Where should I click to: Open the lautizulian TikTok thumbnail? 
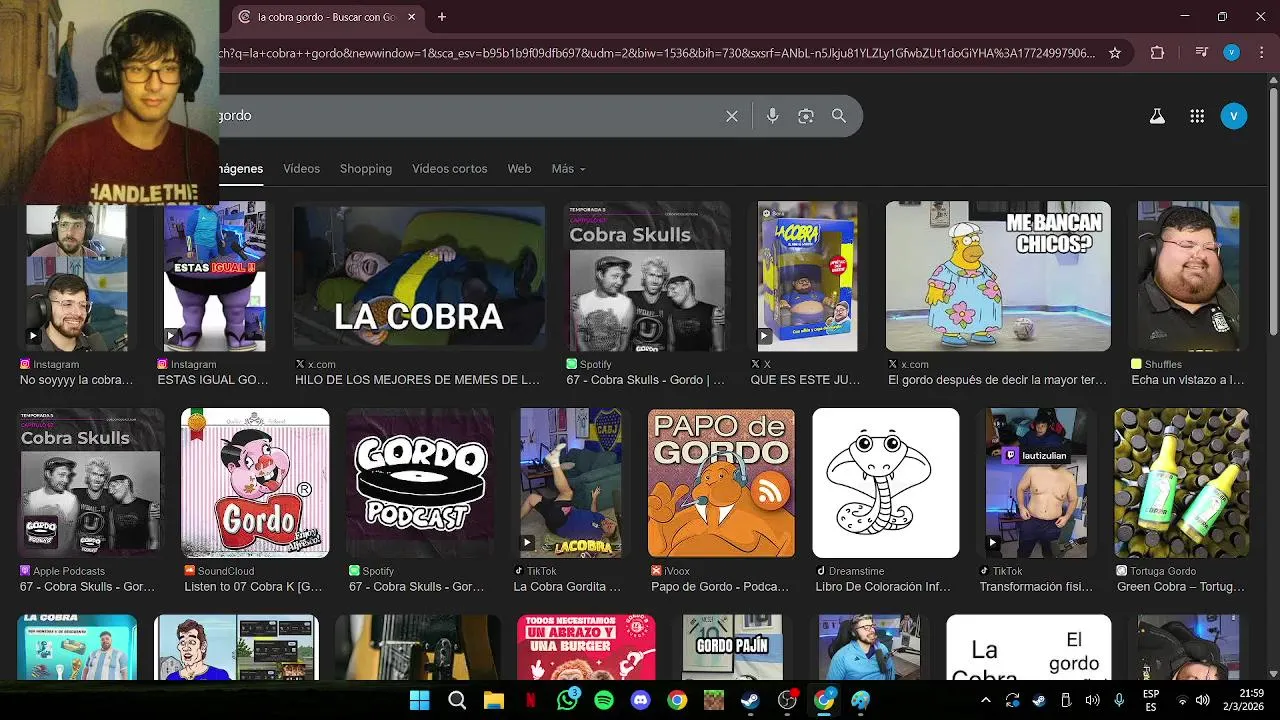[x=1036, y=483]
